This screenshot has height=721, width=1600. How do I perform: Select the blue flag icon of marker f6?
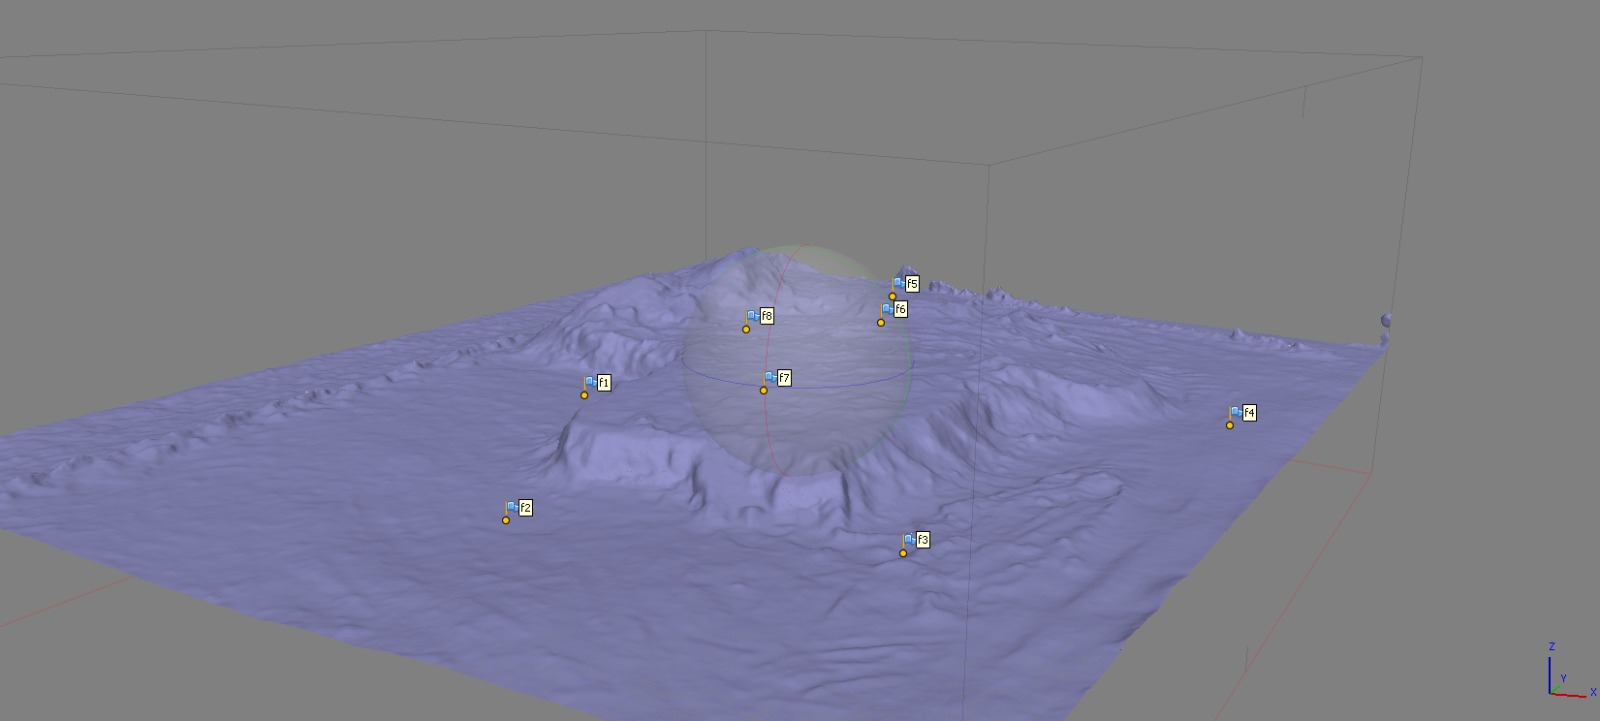click(887, 310)
